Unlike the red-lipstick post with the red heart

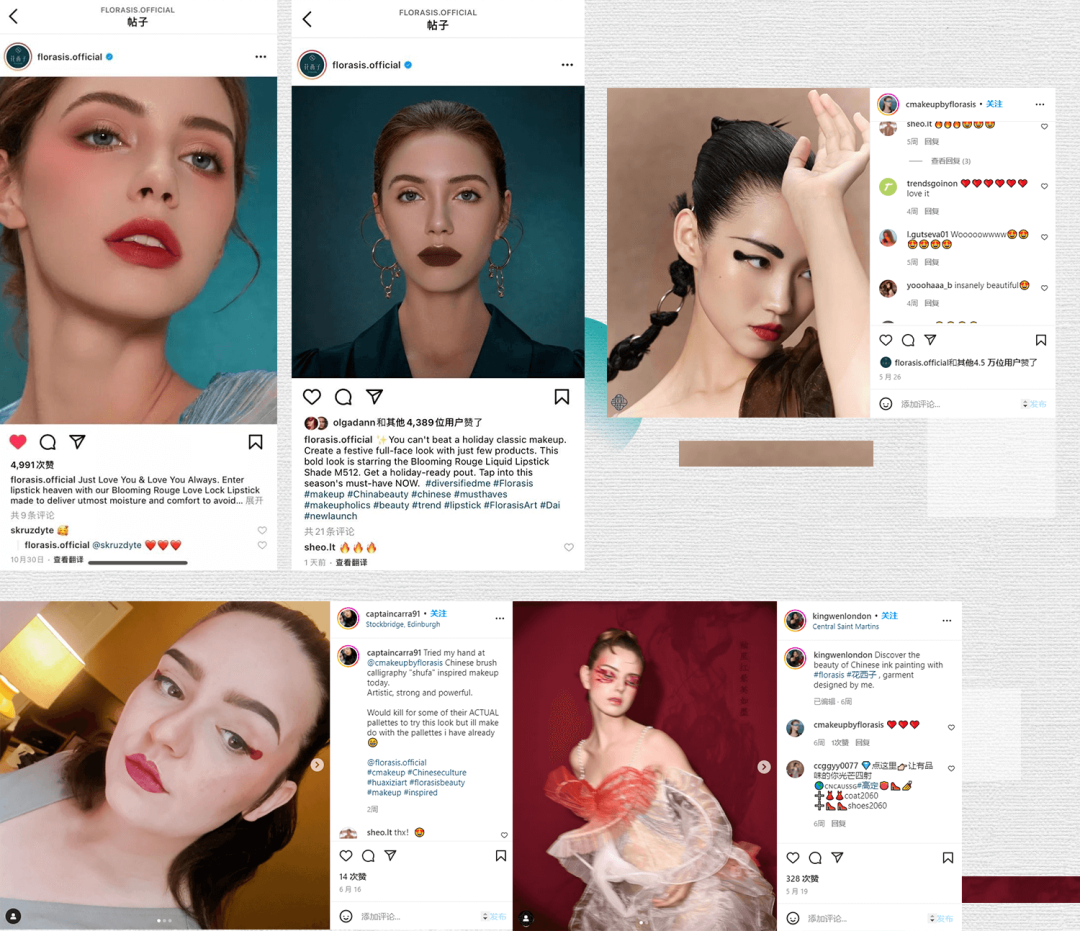click(x=18, y=442)
